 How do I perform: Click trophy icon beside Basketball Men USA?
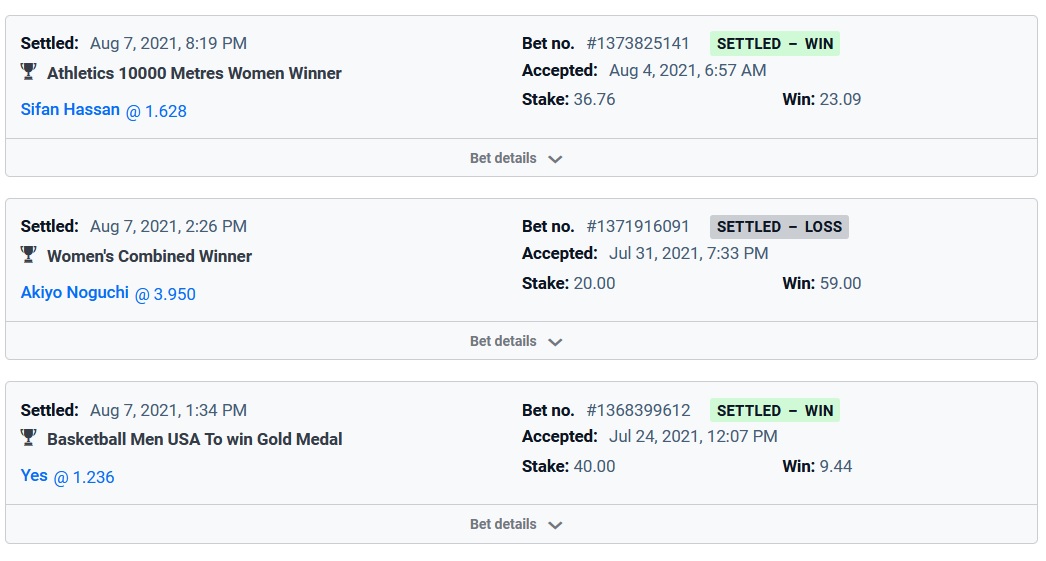[x=28, y=438]
